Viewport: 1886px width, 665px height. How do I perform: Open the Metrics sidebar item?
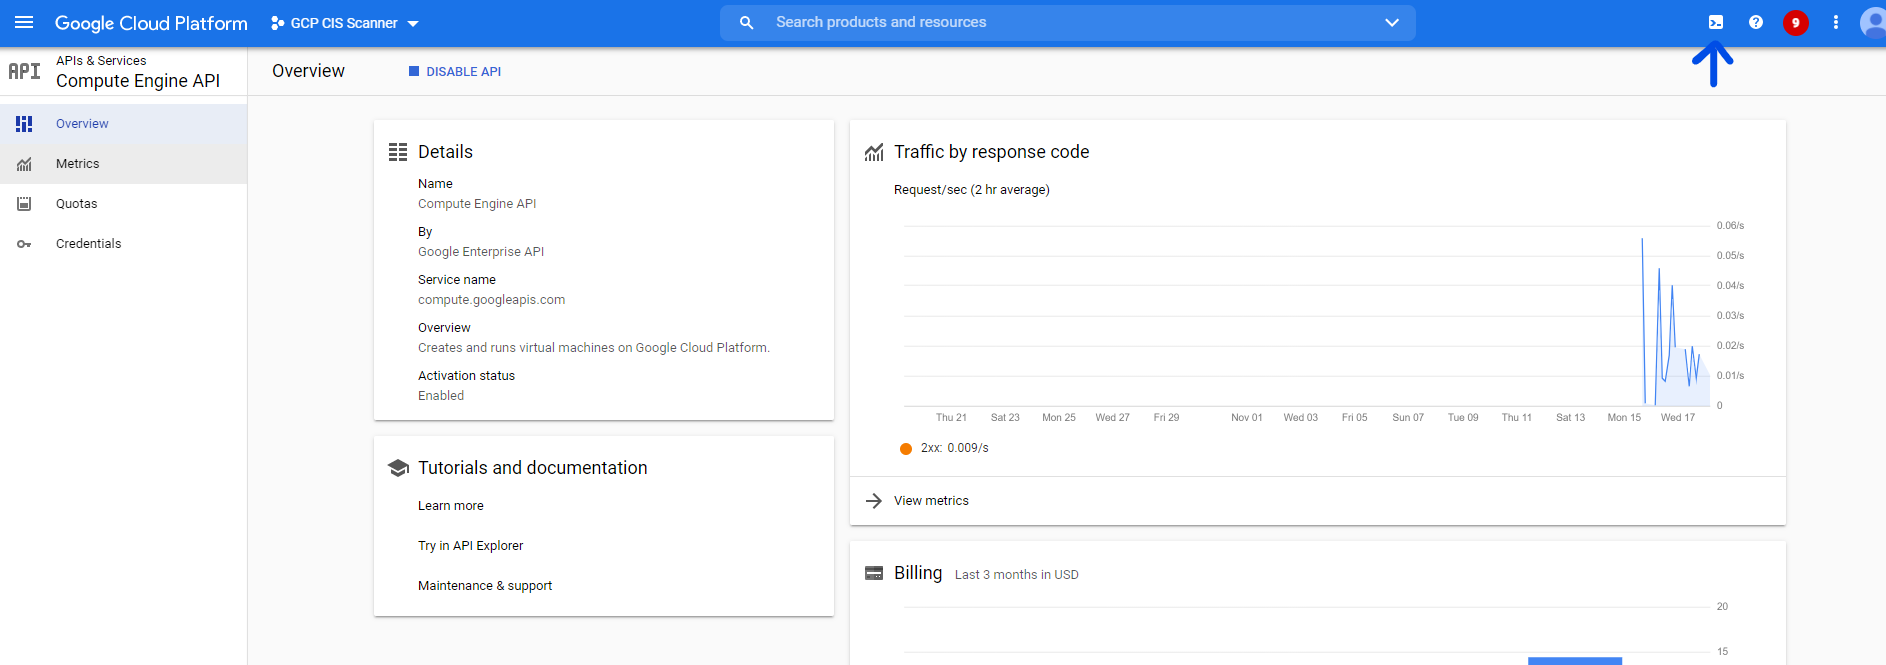(x=78, y=164)
